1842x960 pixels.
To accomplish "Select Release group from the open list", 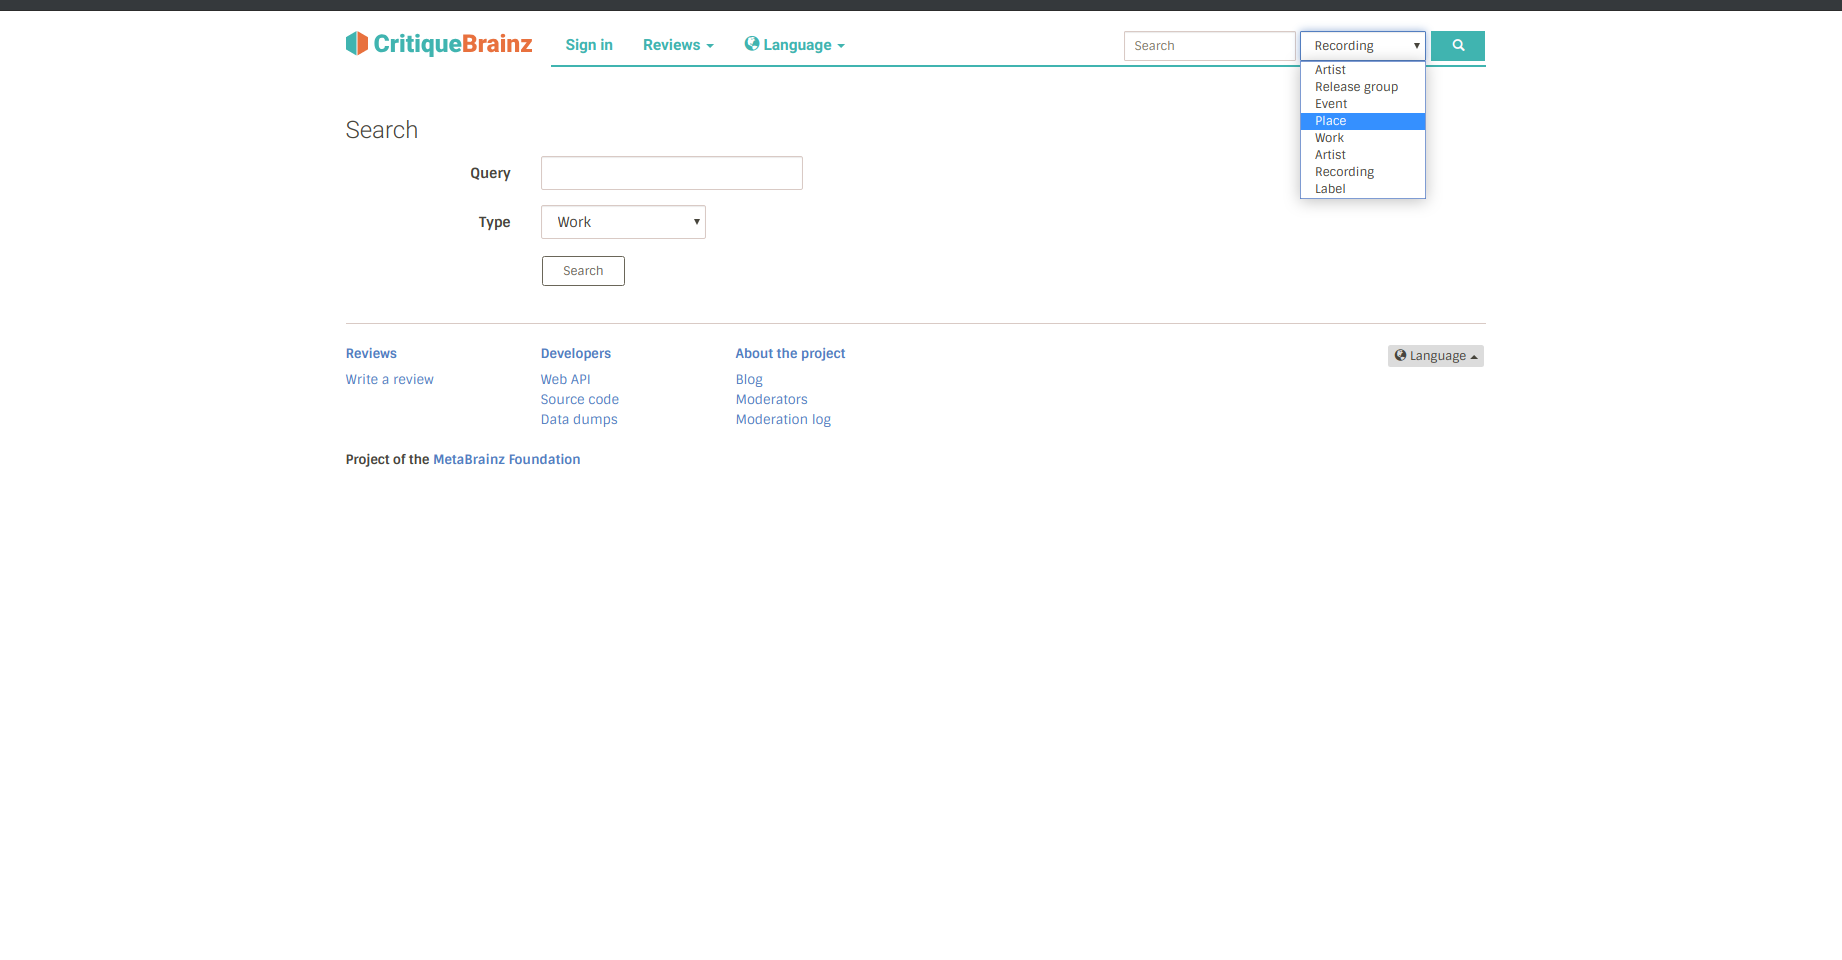I will pyautogui.click(x=1355, y=87).
